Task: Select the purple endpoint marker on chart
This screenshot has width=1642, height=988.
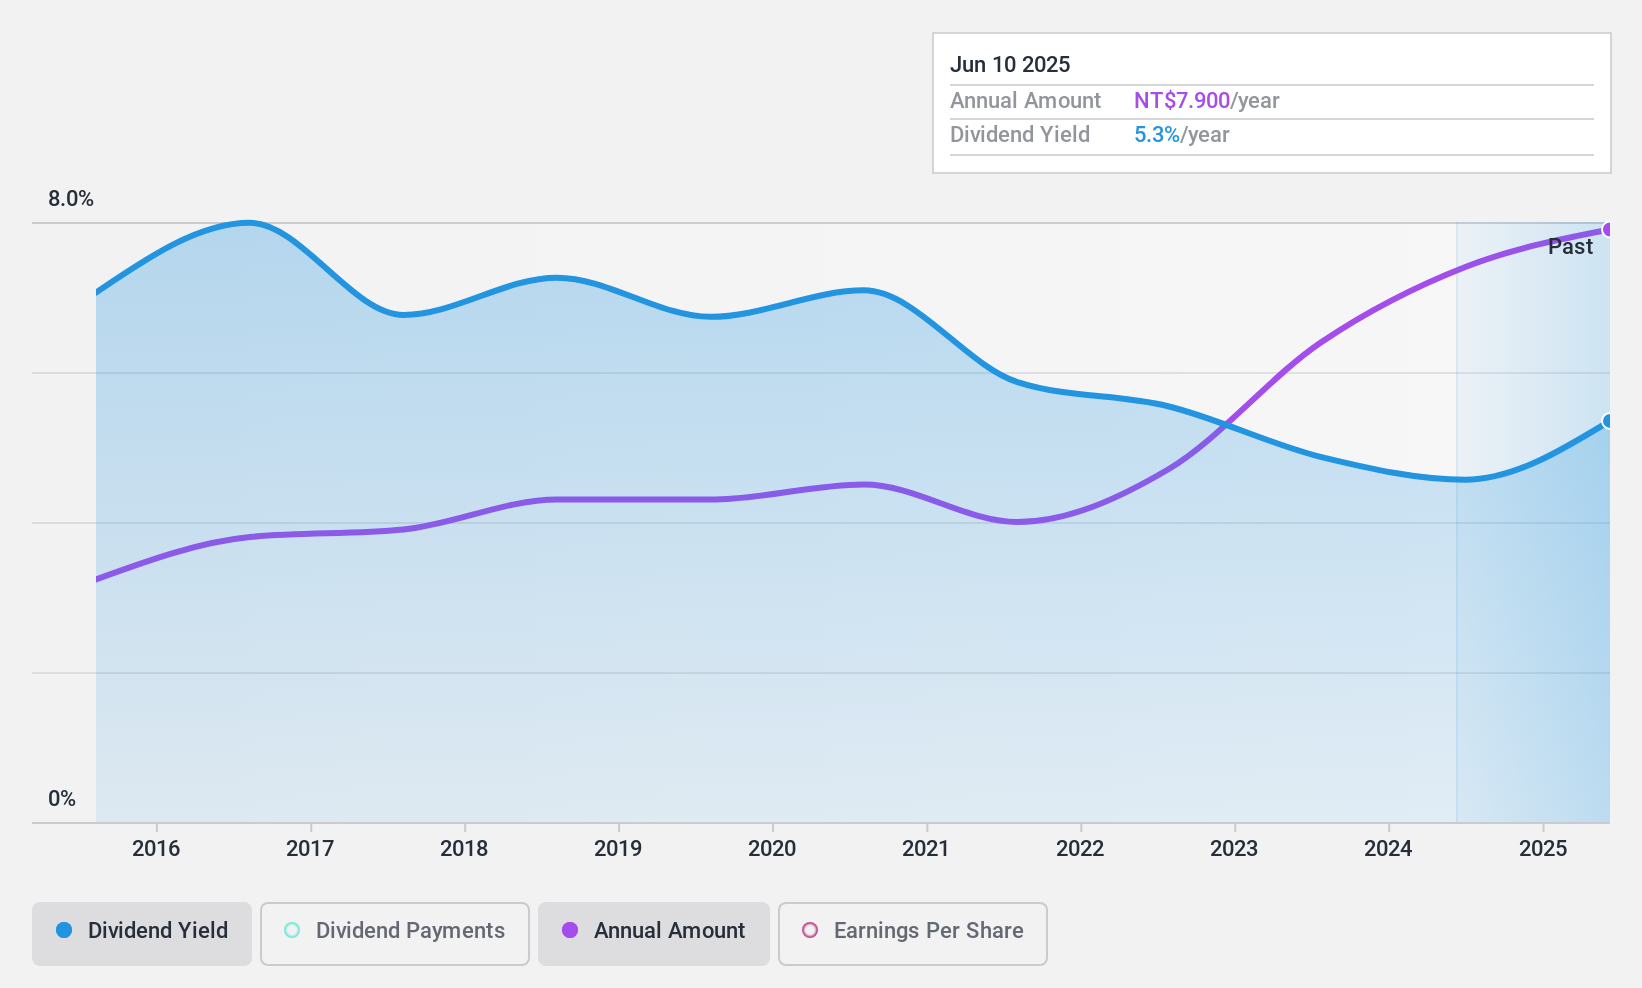Action: (1608, 230)
